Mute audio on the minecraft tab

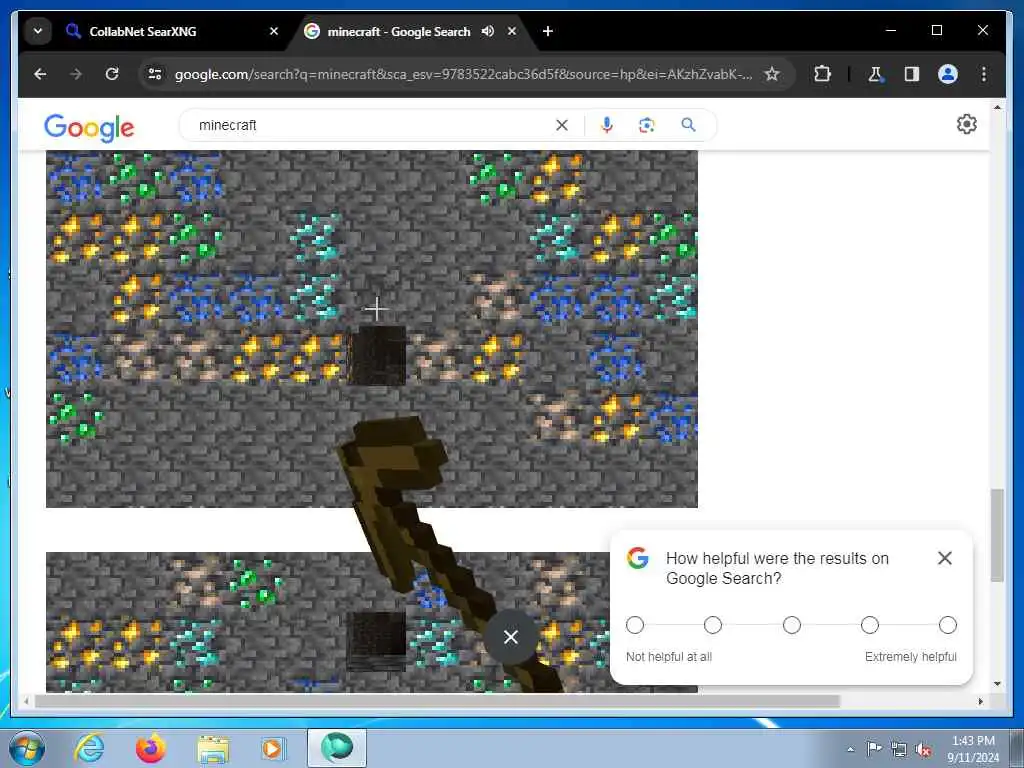click(488, 31)
